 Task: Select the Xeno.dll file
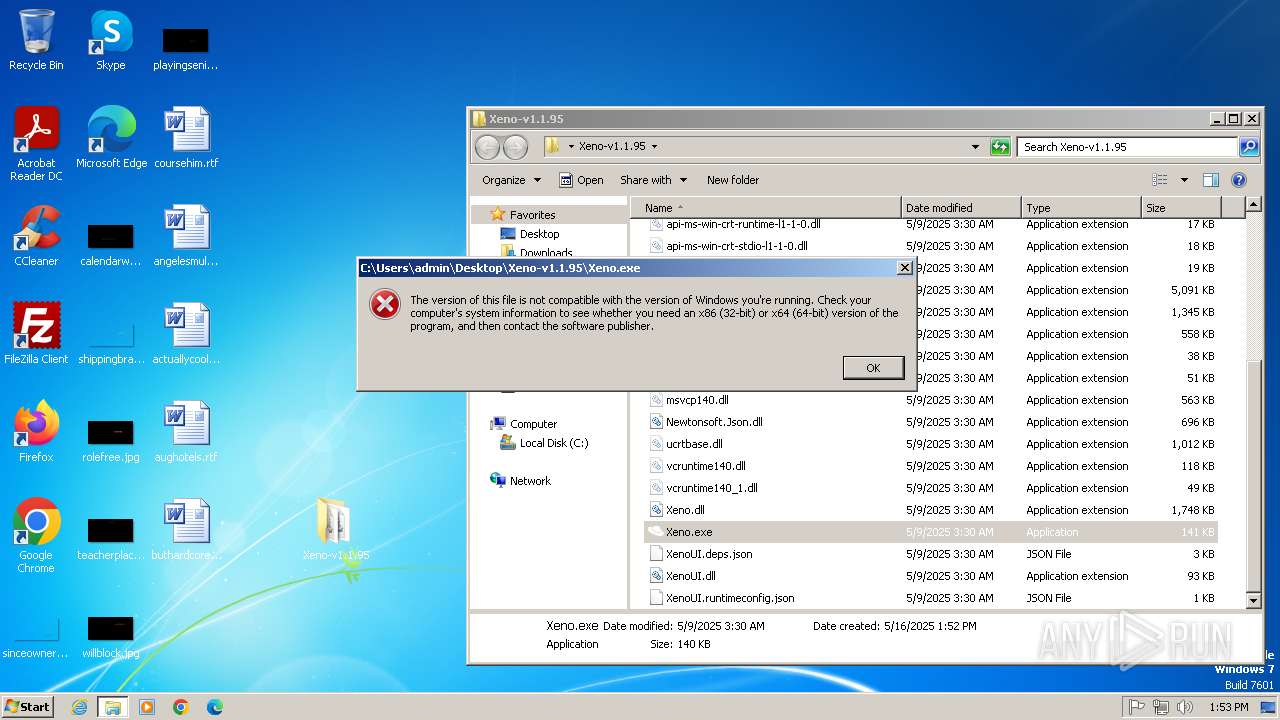pos(685,510)
